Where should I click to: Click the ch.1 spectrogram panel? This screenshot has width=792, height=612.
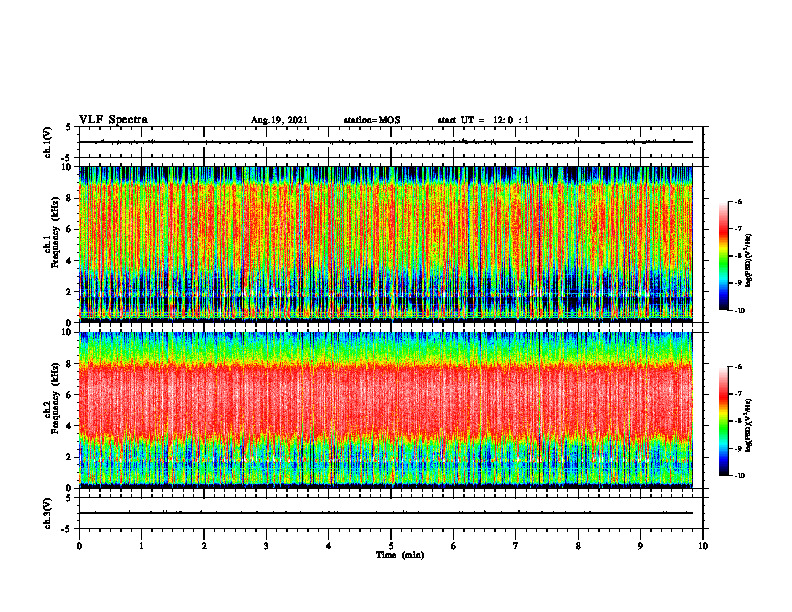pyautogui.click(x=386, y=244)
